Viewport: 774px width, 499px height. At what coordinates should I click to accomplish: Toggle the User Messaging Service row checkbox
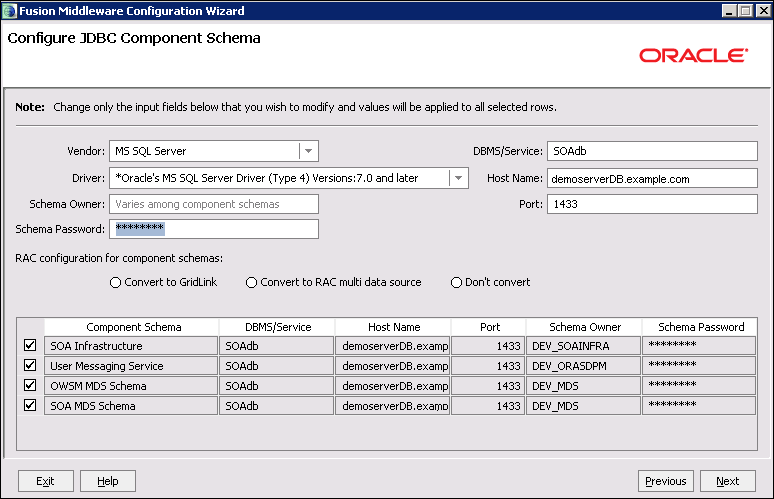[x=30, y=365]
